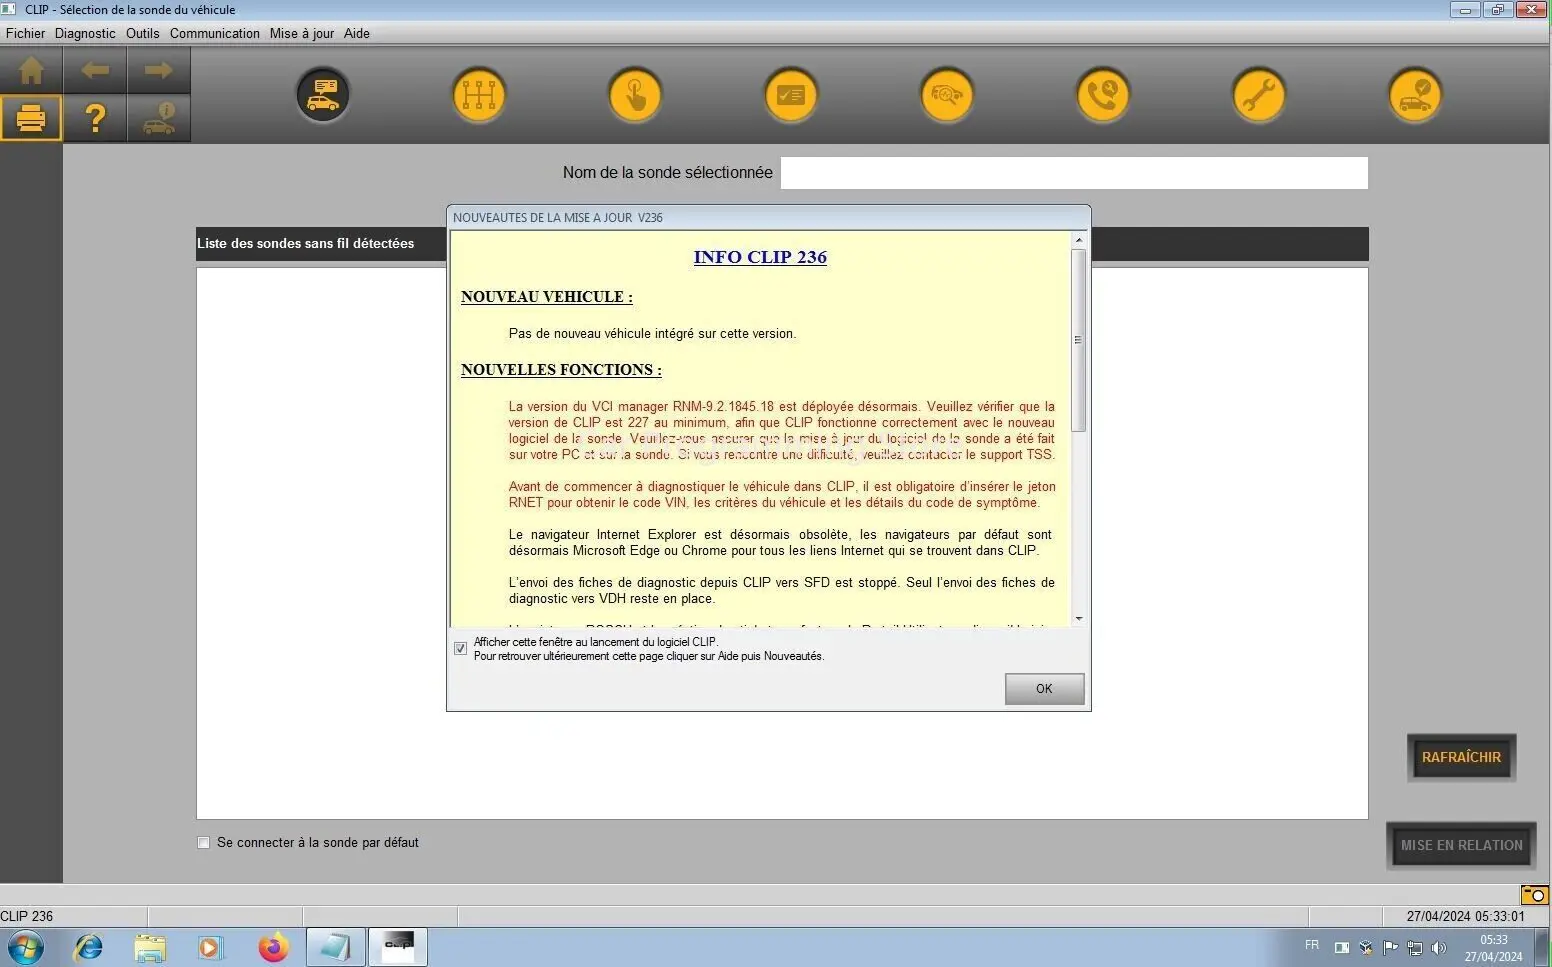Select the car diagnostic gauge step icon
Viewport: 1552px width, 967px height.
[x=947, y=95]
